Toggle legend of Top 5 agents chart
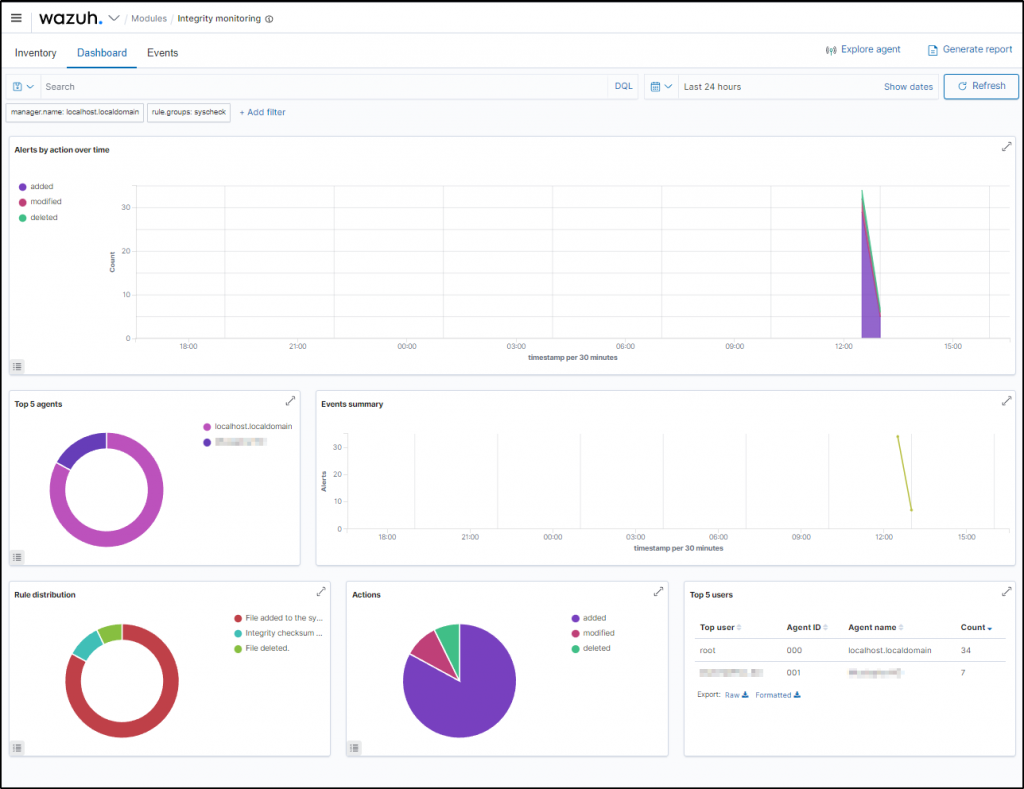The height and width of the screenshot is (789, 1024). pos(18,557)
